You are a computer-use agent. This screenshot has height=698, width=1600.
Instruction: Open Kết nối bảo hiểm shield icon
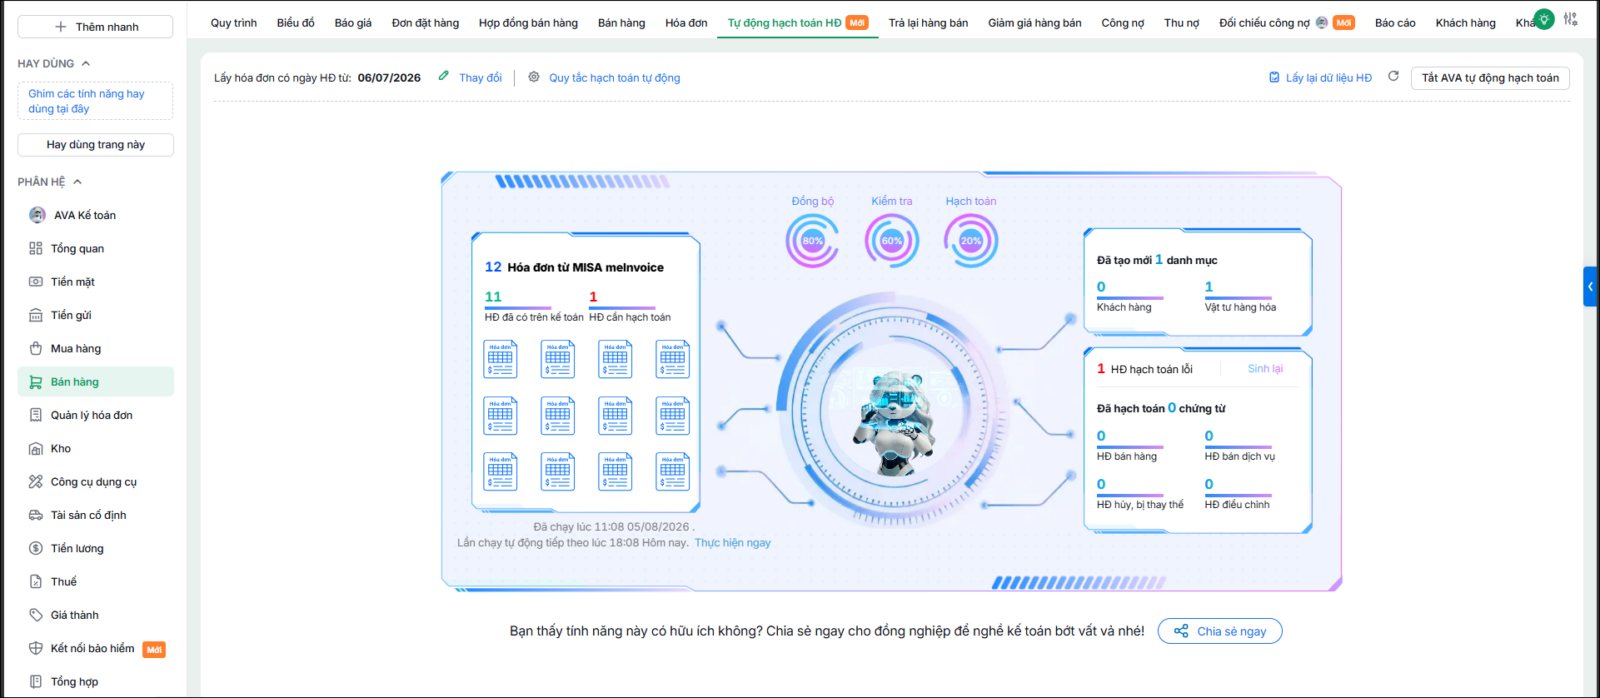click(x=36, y=648)
